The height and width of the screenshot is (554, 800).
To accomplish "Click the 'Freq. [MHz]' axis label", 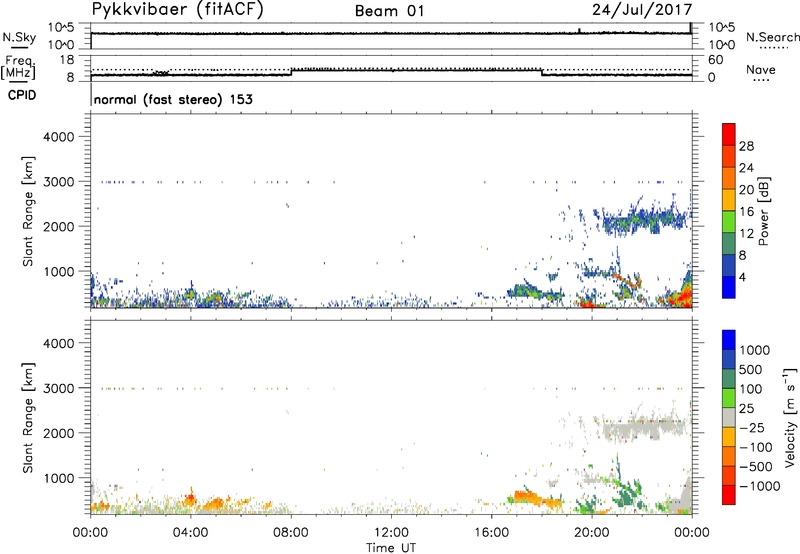I will click(18, 68).
